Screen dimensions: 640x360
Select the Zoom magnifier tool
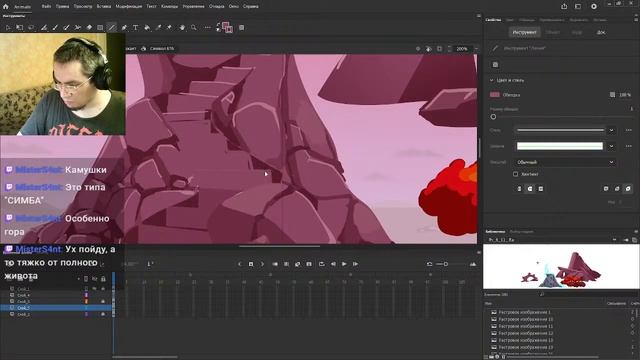point(194,28)
